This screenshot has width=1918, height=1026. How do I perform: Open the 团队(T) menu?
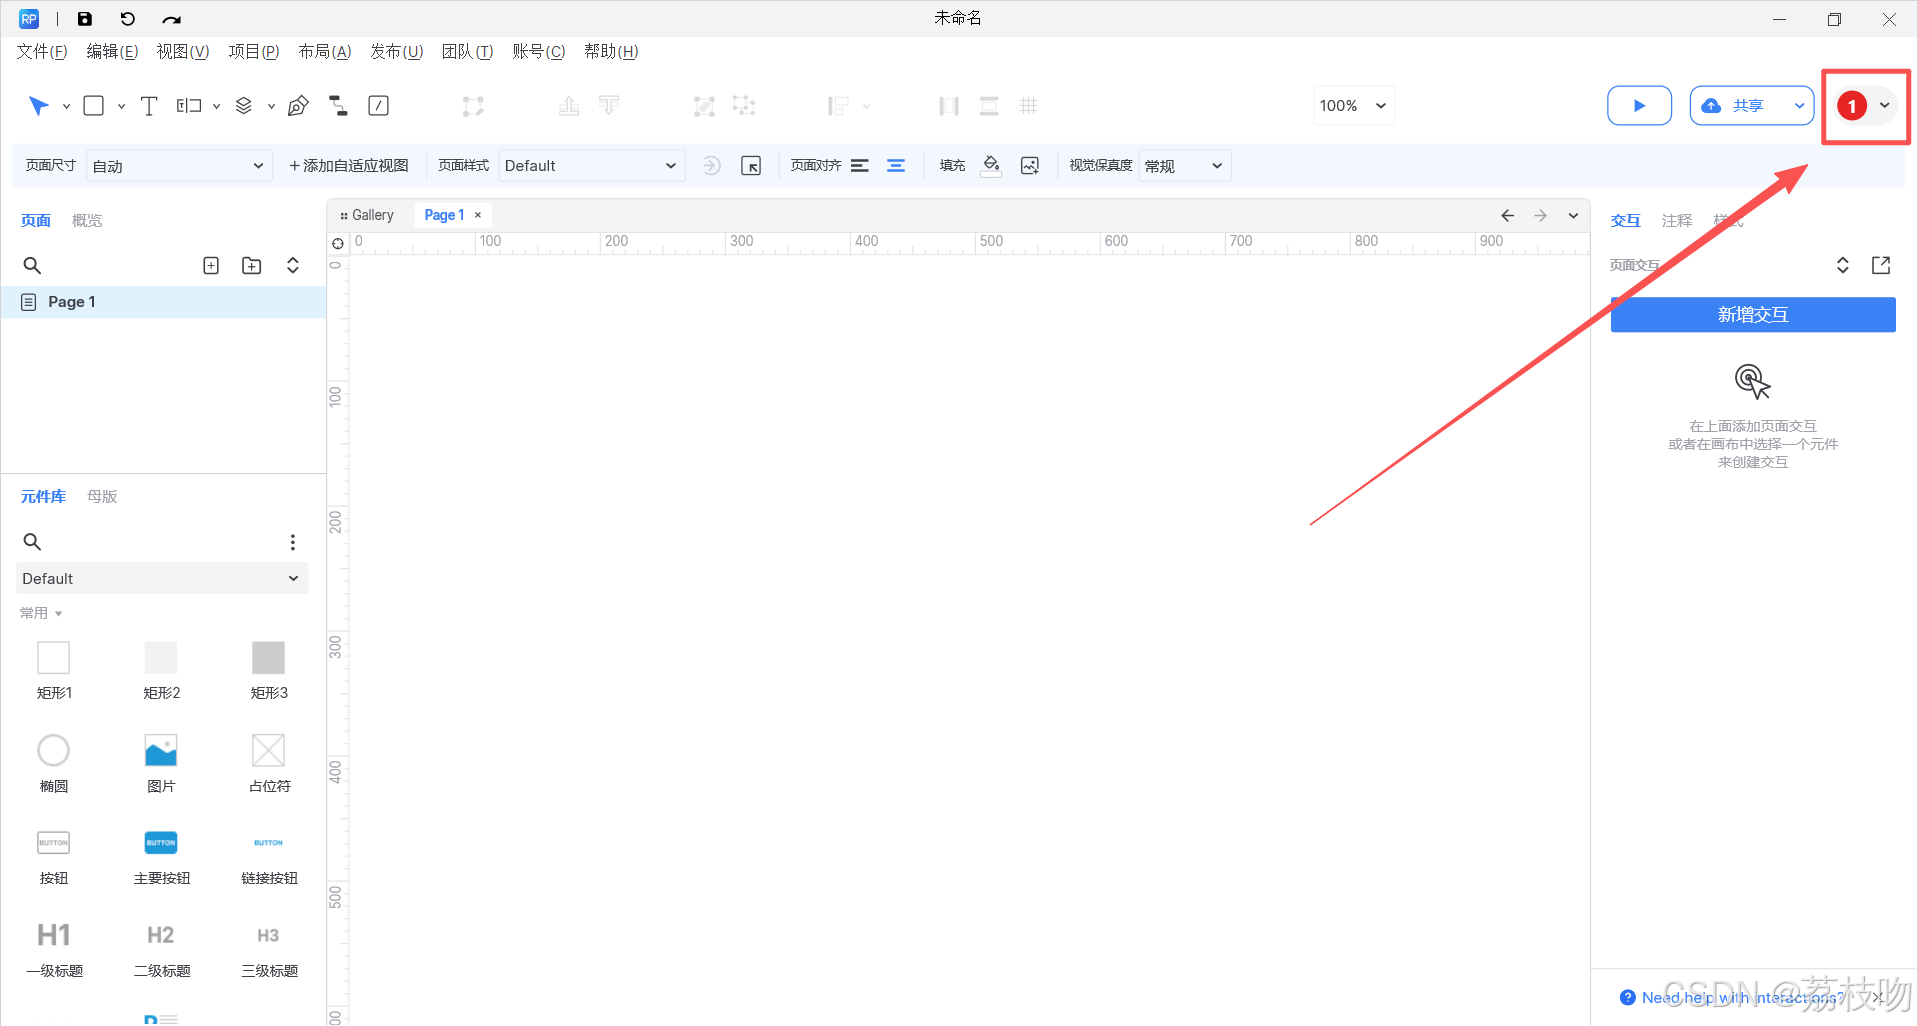(468, 52)
